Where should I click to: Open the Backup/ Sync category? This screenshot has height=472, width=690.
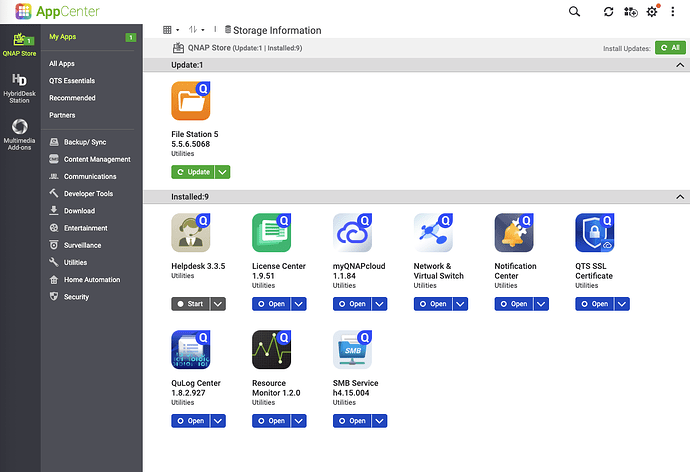[84, 142]
